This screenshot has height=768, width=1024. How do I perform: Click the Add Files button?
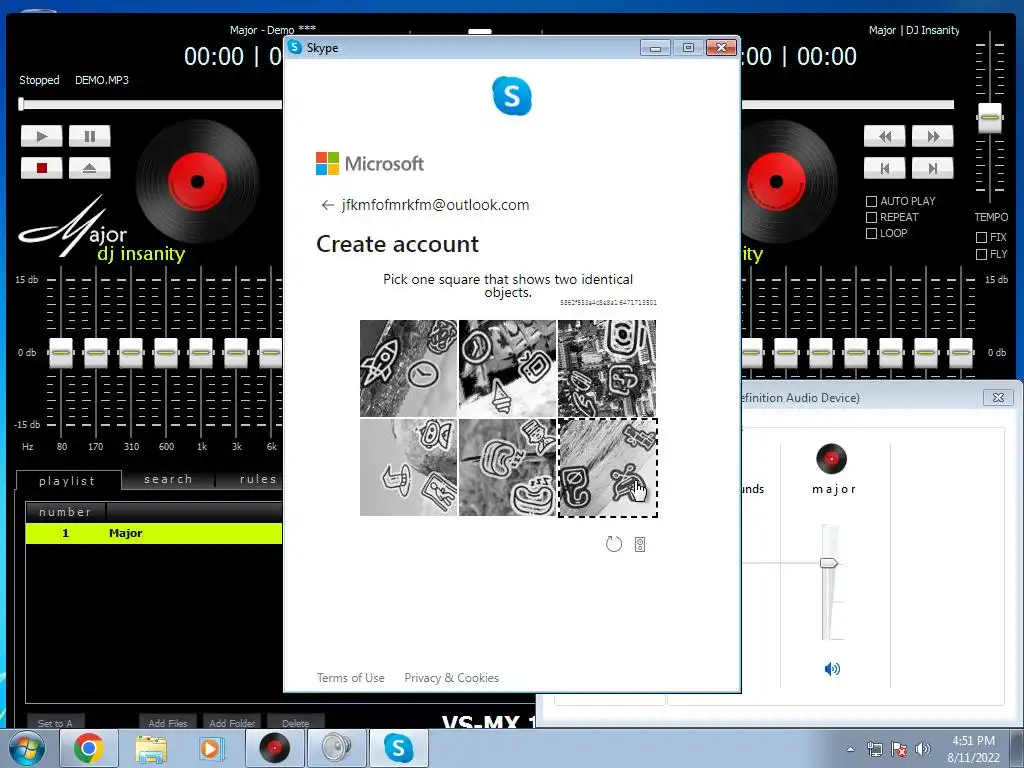[x=168, y=722]
